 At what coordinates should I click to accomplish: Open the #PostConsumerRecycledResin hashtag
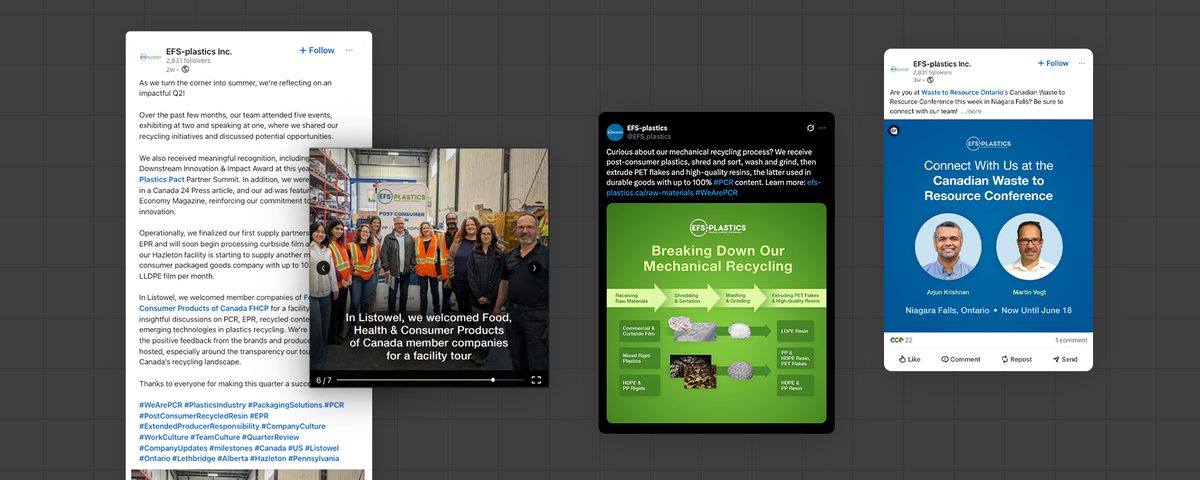pyautogui.click(x=192, y=415)
